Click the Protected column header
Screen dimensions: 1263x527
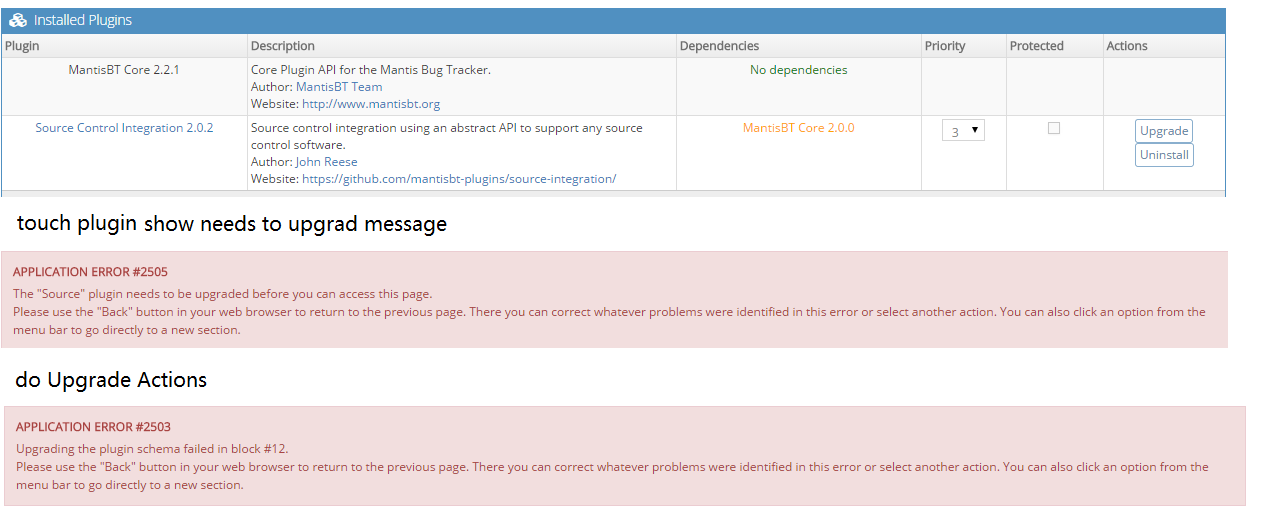[x=1036, y=46]
